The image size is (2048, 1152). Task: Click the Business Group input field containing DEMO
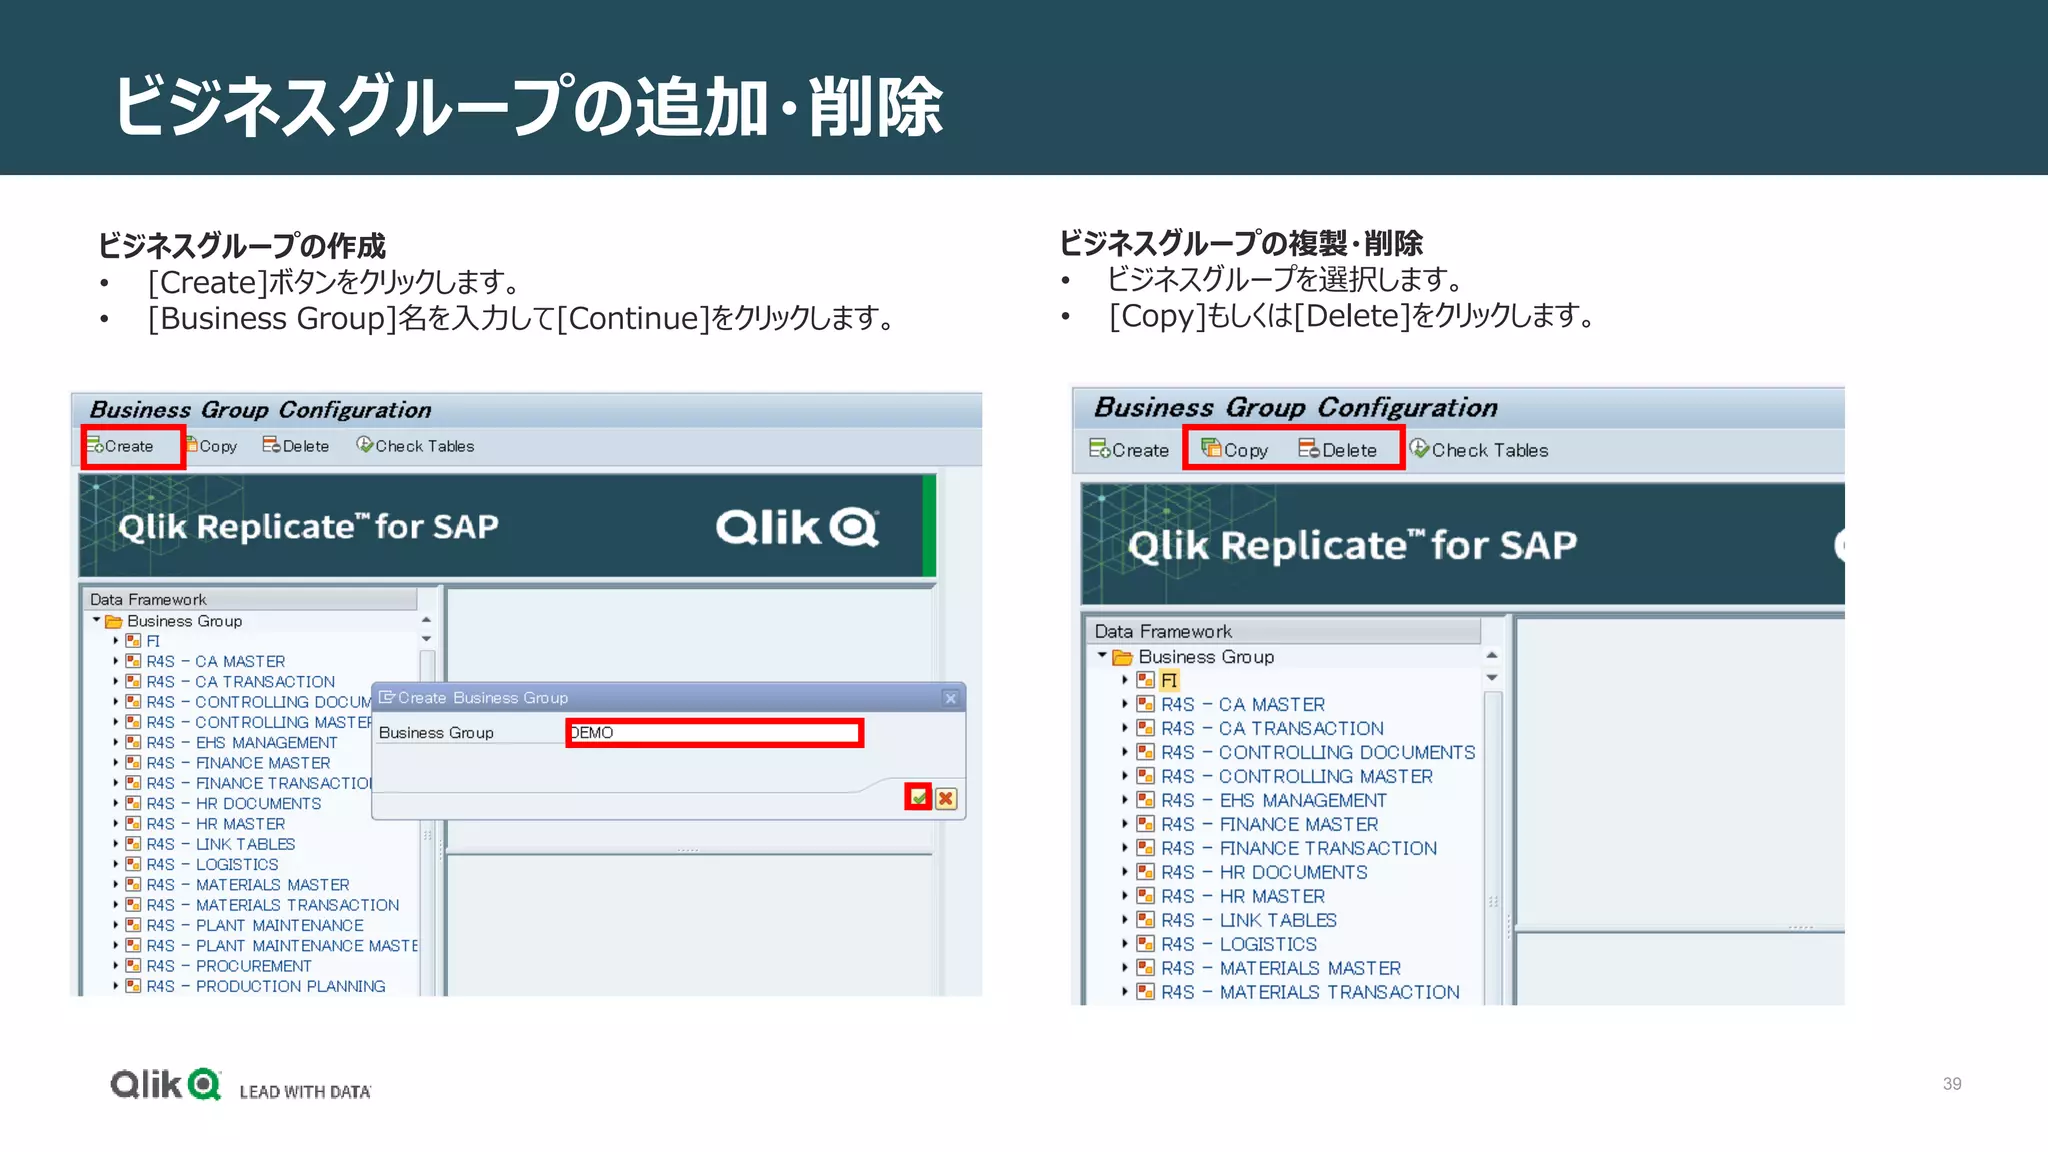pos(714,733)
